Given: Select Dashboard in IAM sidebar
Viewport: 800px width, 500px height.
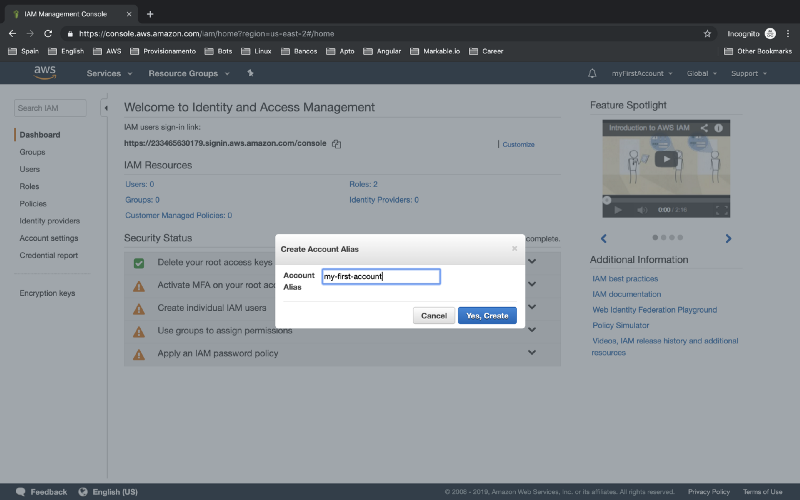Looking at the screenshot, I should tap(40, 135).
